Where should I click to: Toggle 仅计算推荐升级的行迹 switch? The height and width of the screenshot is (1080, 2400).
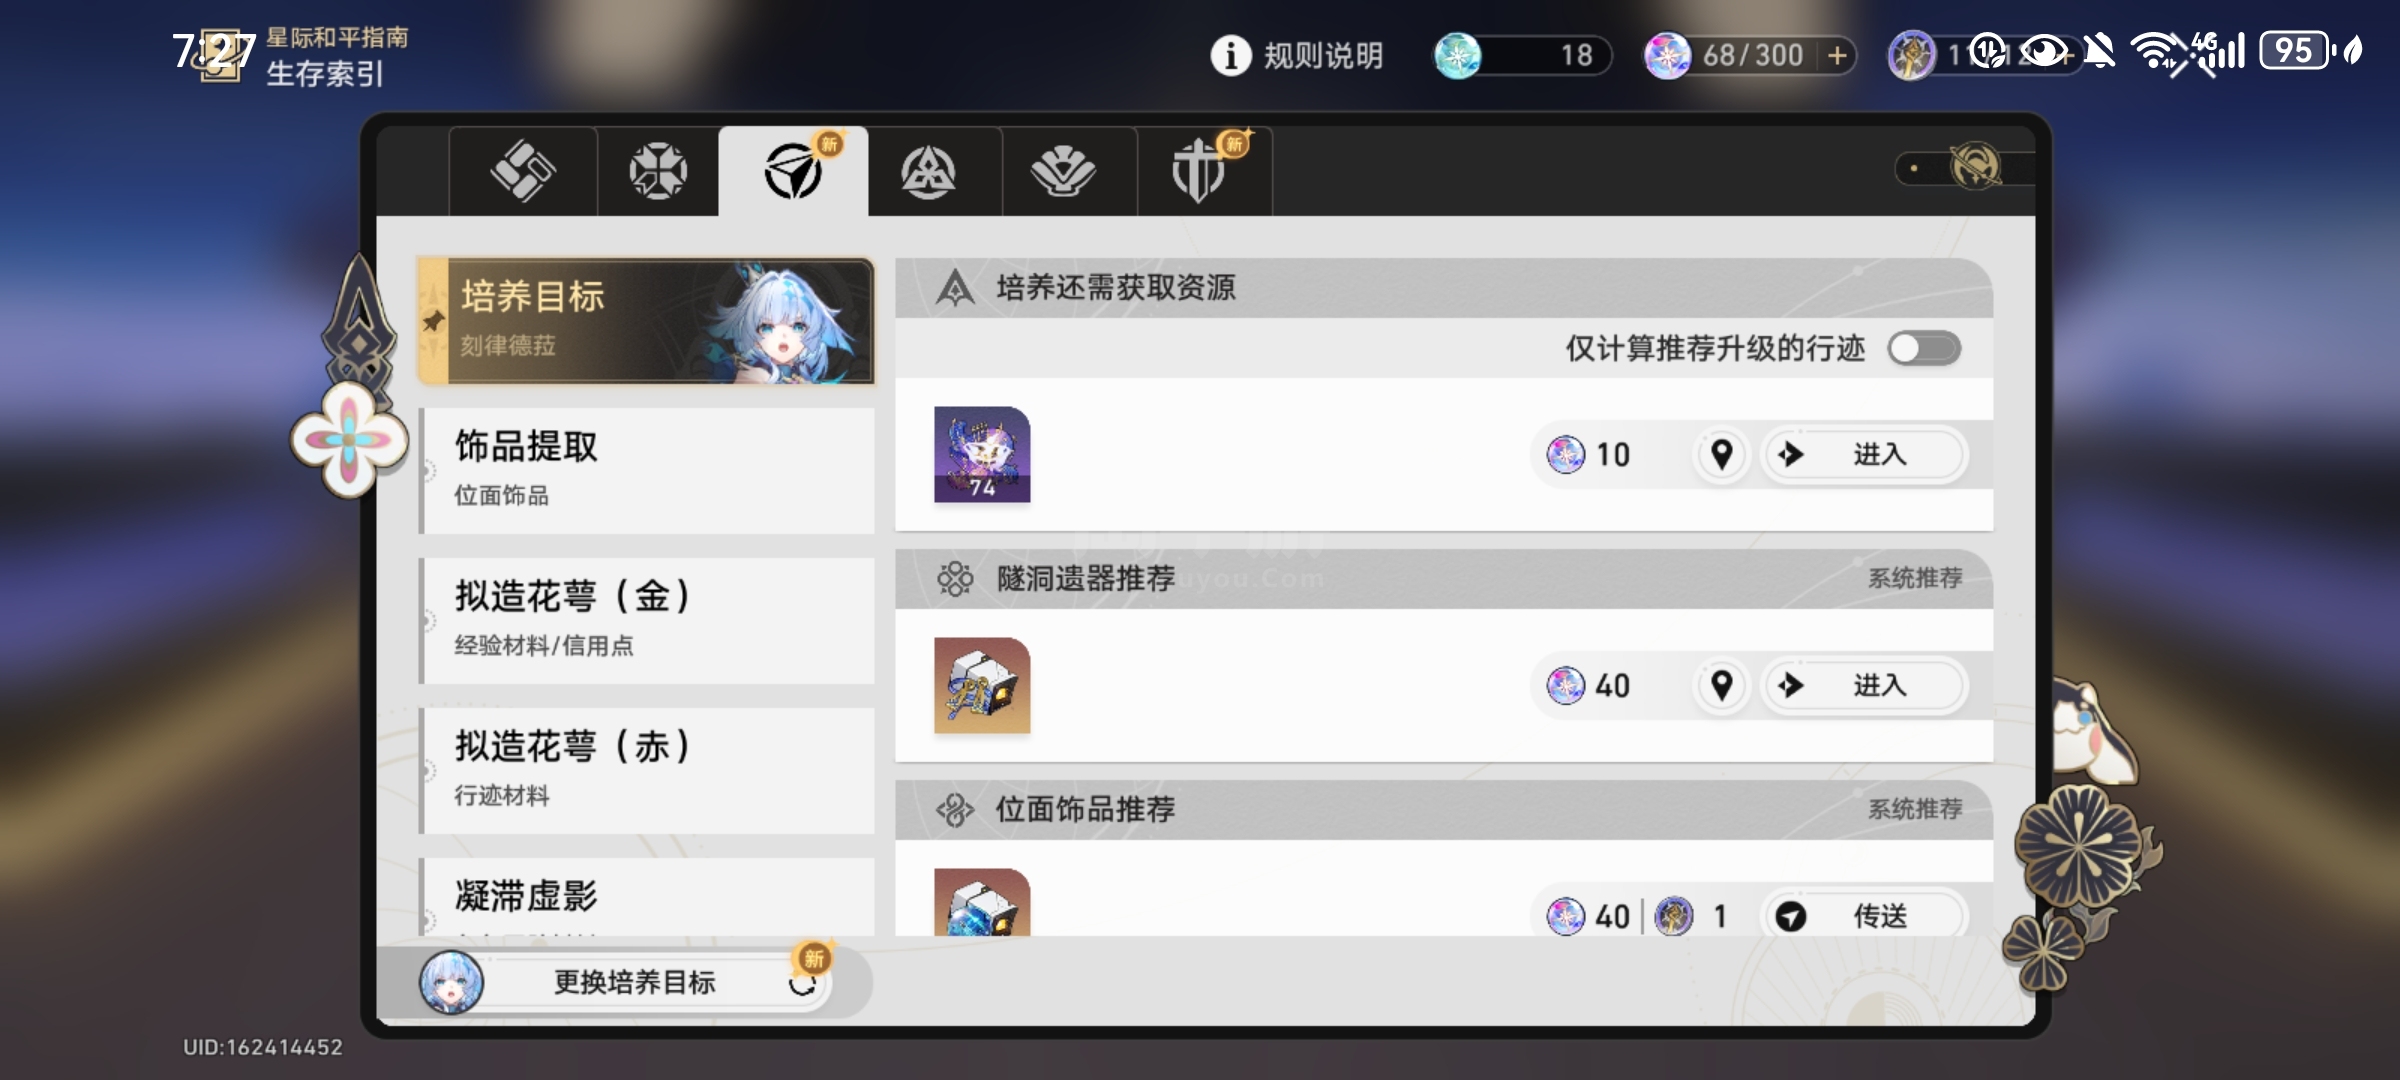pyautogui.click(x=1924, y=348)
